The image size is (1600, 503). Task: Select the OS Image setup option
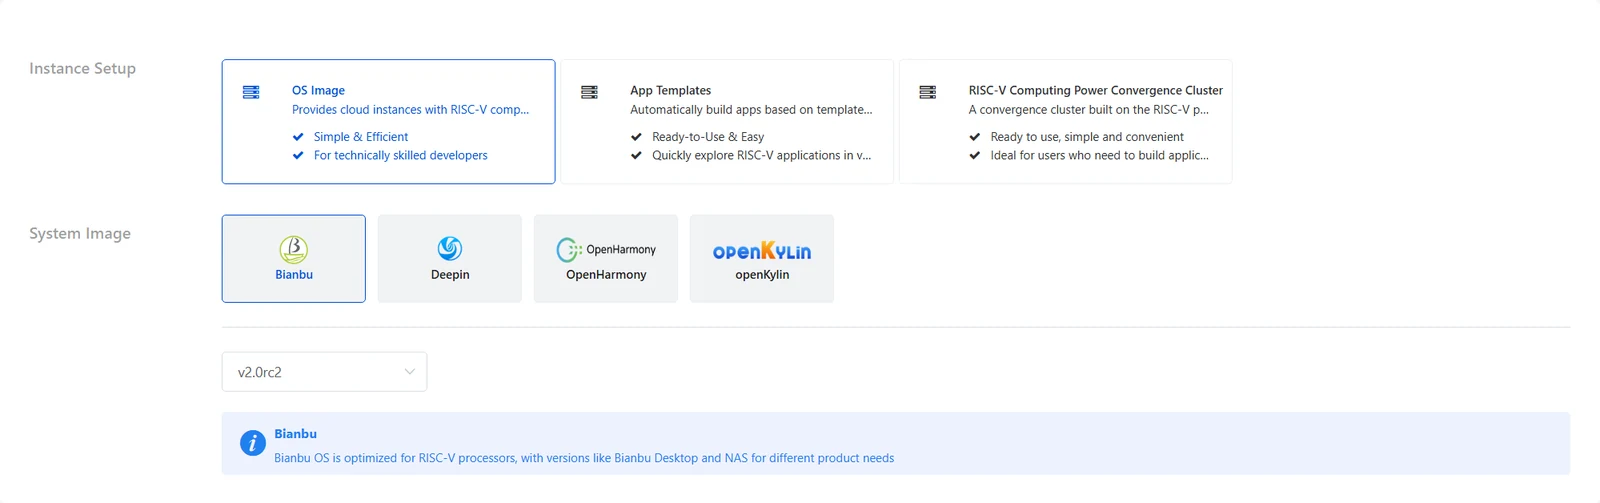(x=388, y=122)
